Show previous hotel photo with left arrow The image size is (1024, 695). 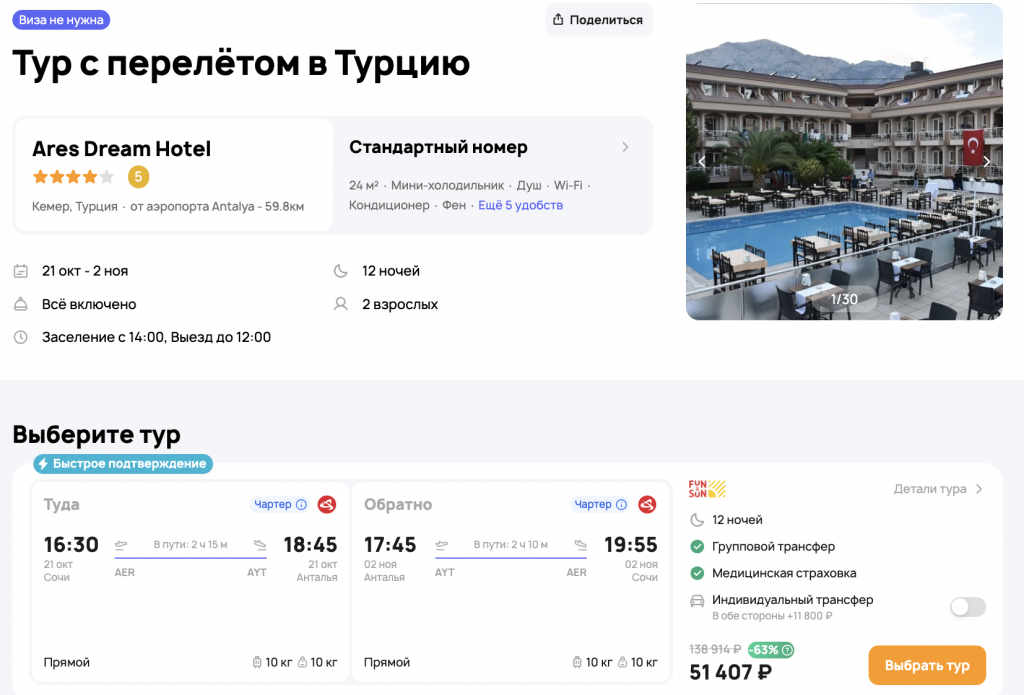coord(702,161)
